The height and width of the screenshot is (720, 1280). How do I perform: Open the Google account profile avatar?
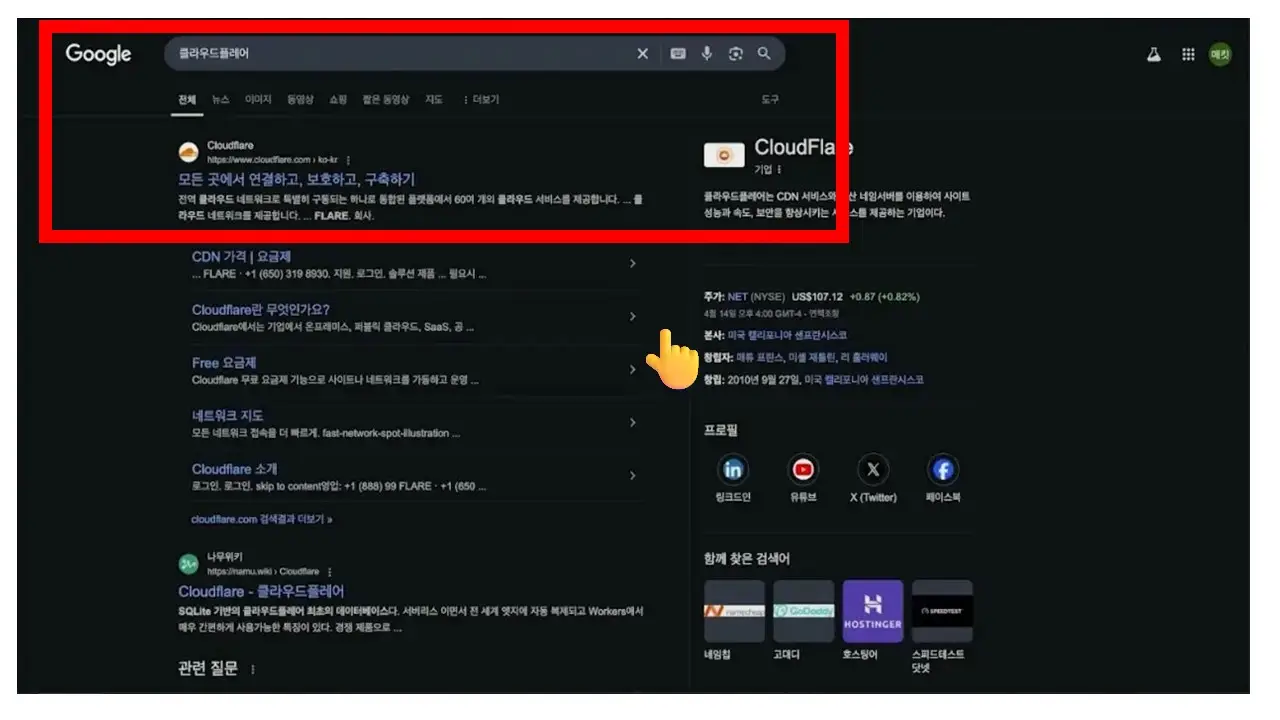1220,55
